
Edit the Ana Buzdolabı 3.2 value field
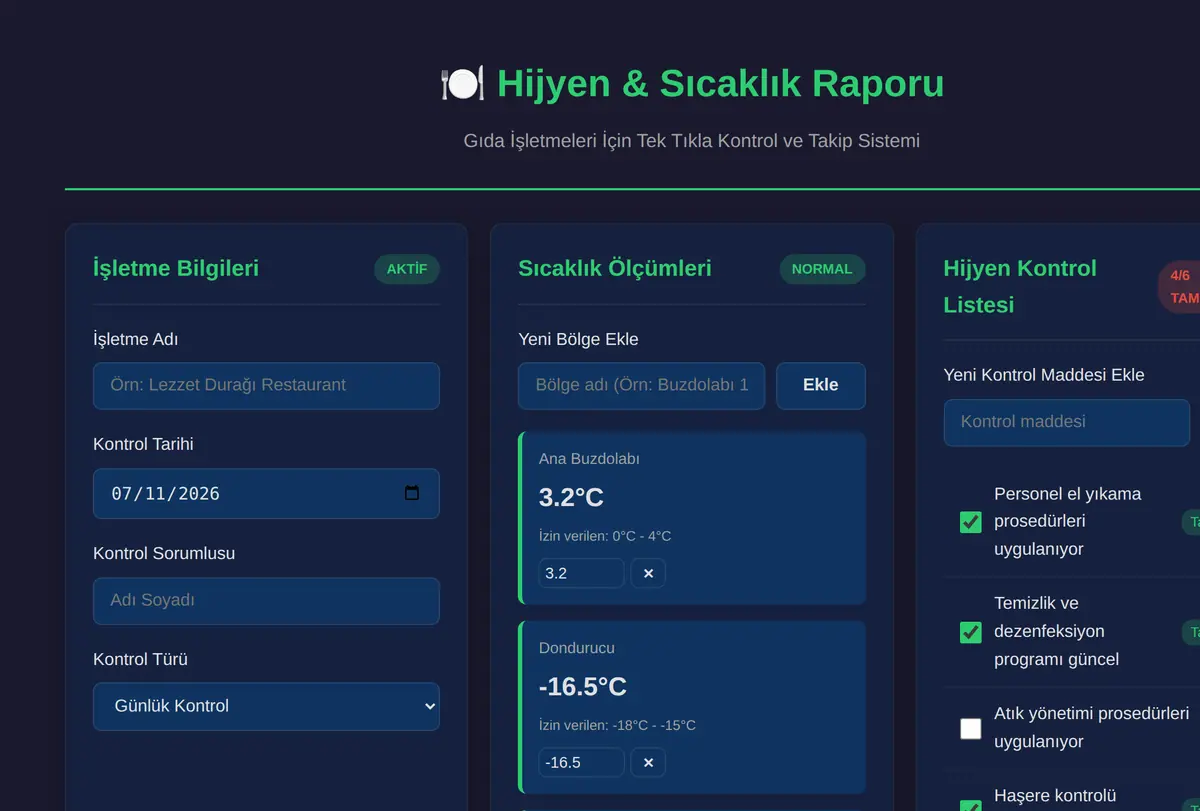coord(582,573)
